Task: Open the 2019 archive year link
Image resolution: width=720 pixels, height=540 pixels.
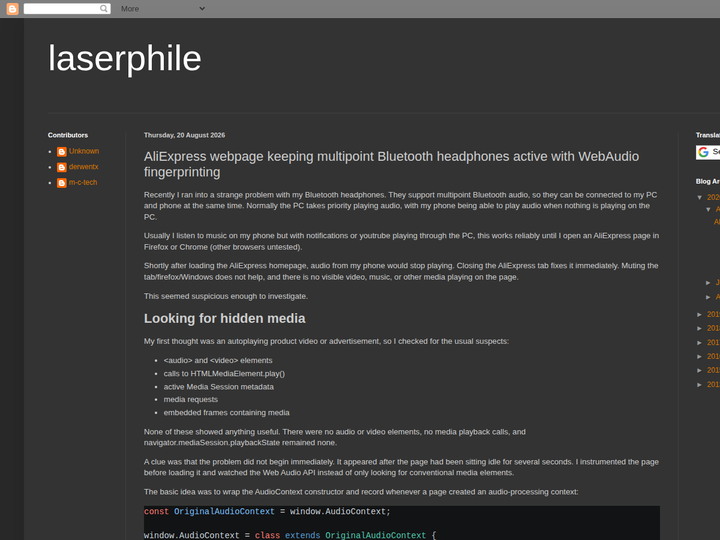Action: (714, 315)
